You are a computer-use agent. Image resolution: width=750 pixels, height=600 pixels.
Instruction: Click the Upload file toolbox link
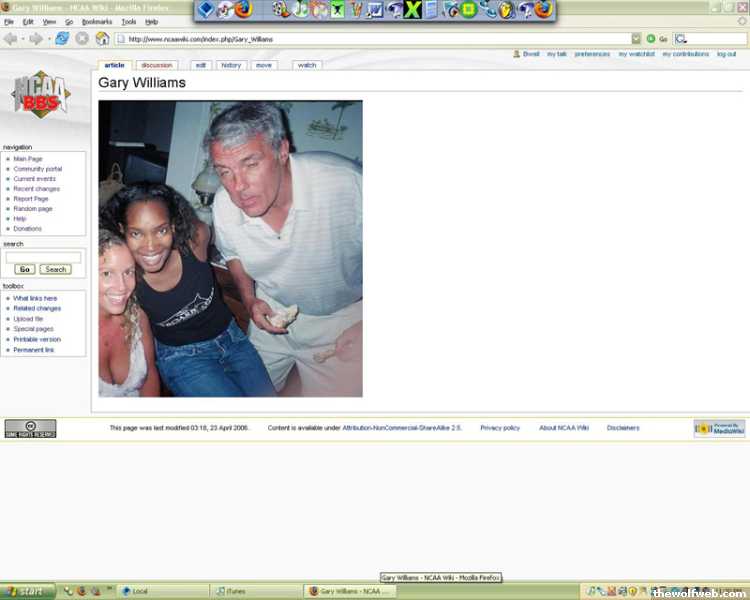28,319
